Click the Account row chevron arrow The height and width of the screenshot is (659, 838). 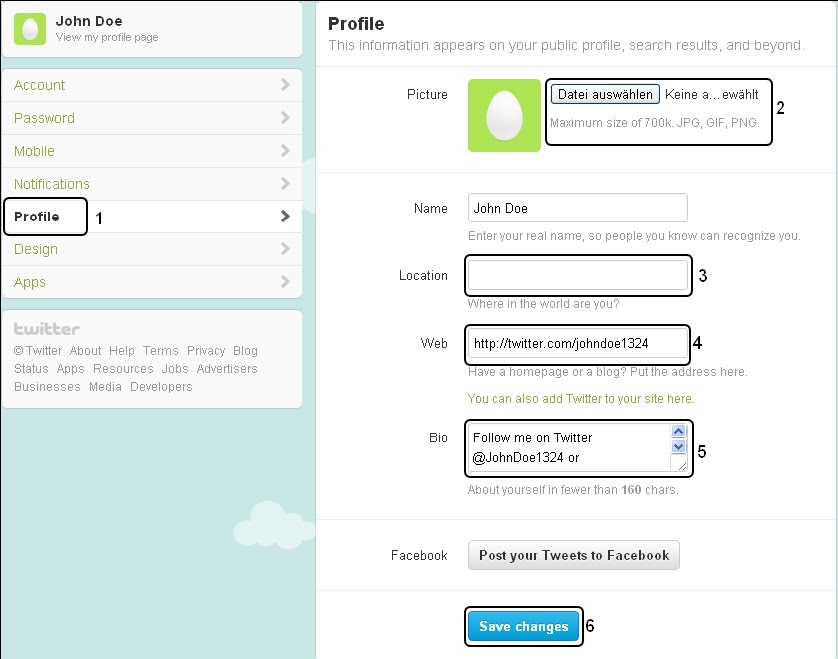pyautogui.click(x=284, y=85)
